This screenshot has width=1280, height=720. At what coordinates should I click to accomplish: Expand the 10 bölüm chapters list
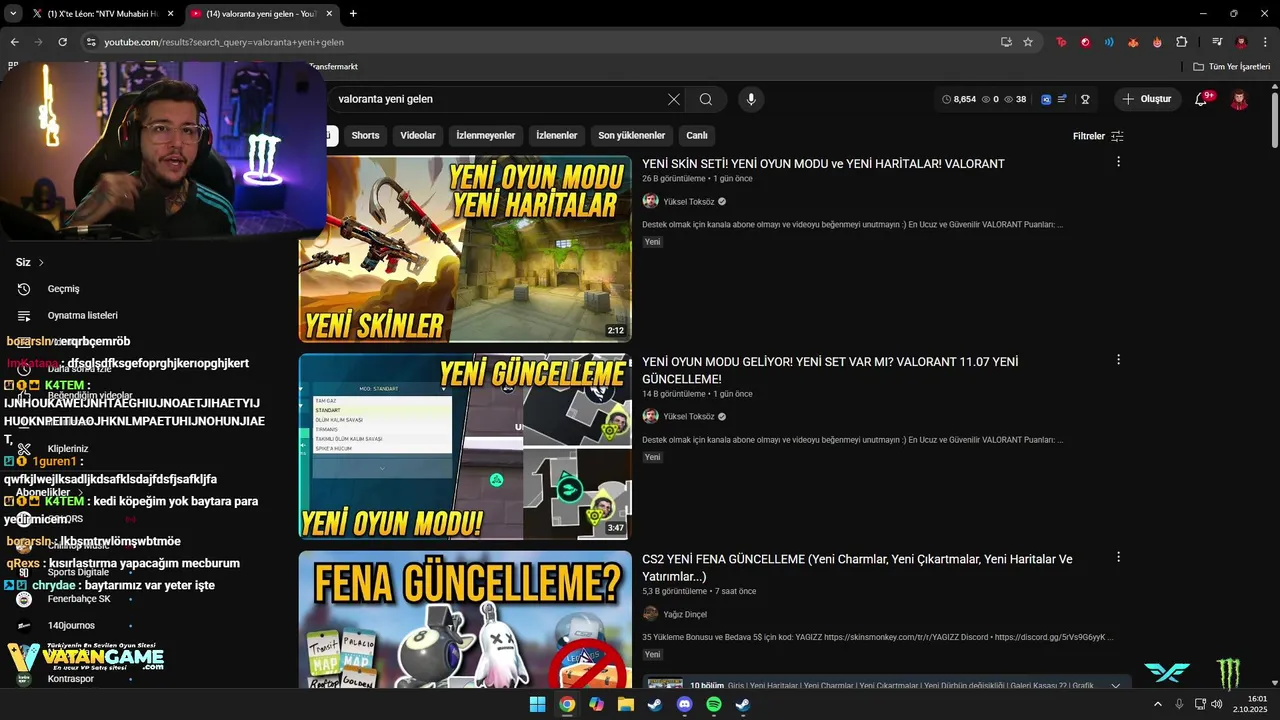[1116, 686]
